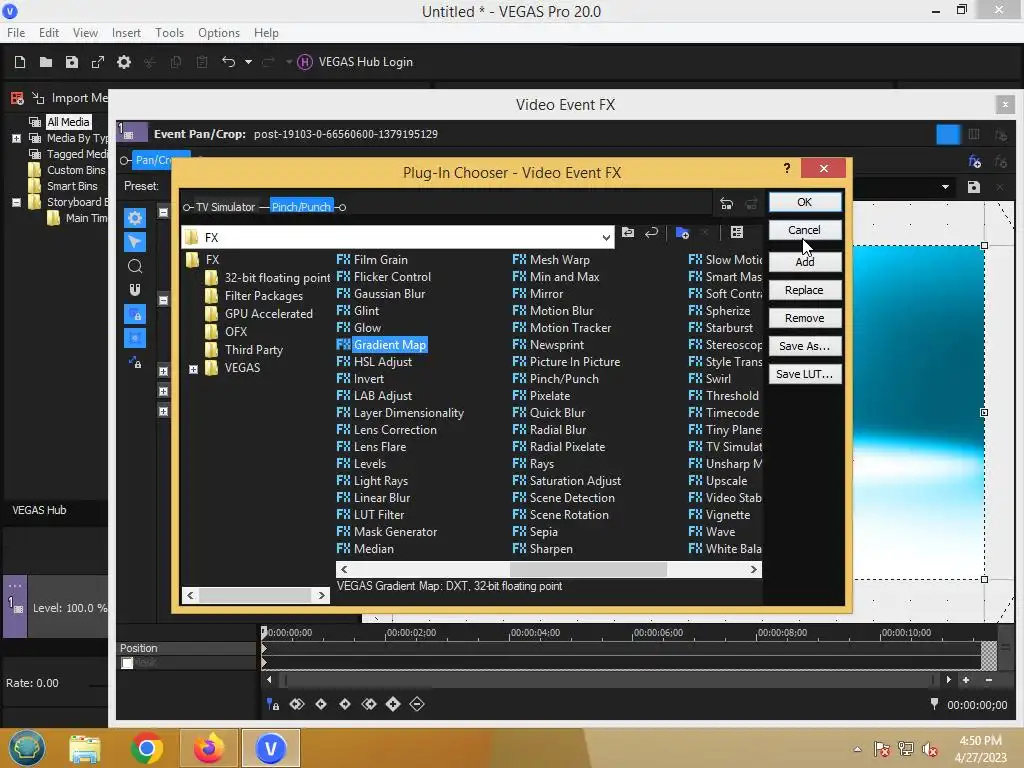The width and height of the screenshot is (1024, 768).
Task: Toggle move freely lock icon in Pan/Crop
Action: 135,362
